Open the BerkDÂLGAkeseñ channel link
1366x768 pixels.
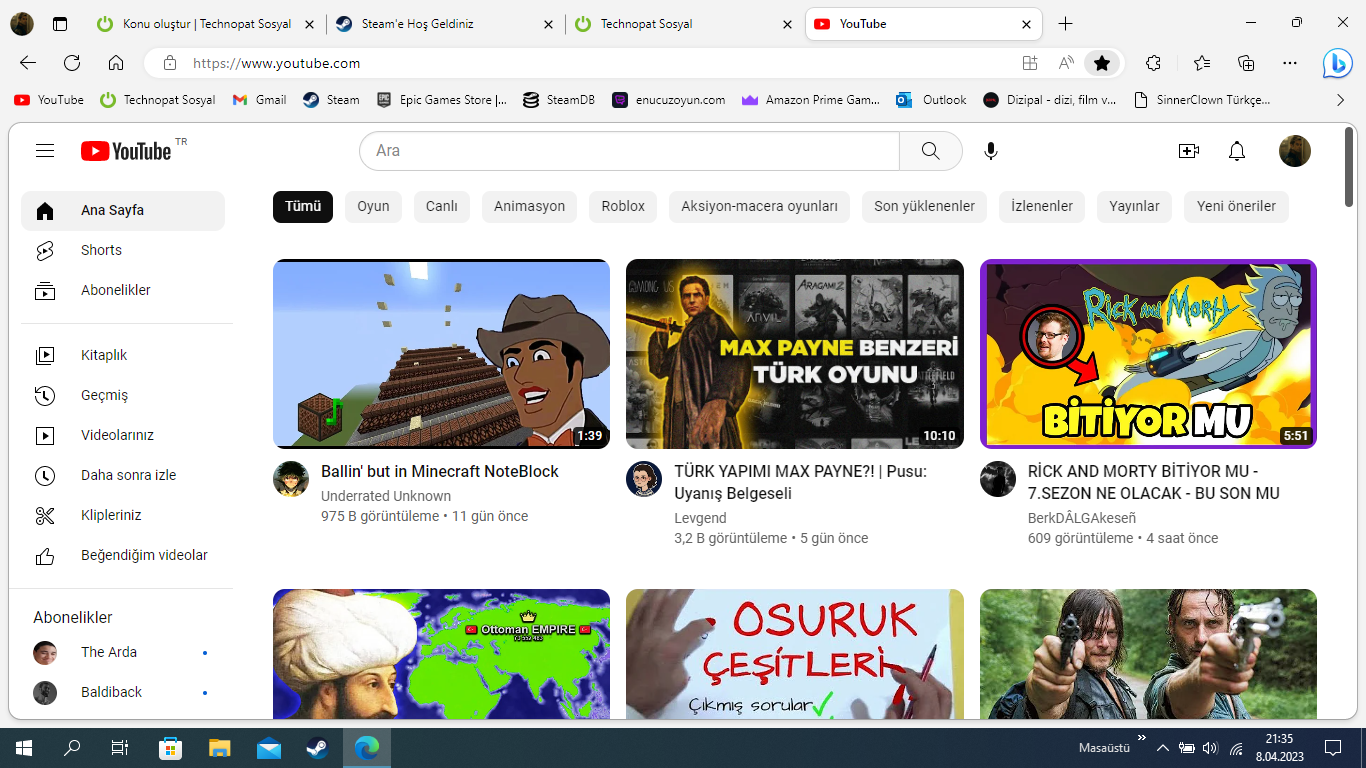pos(1082,518)
